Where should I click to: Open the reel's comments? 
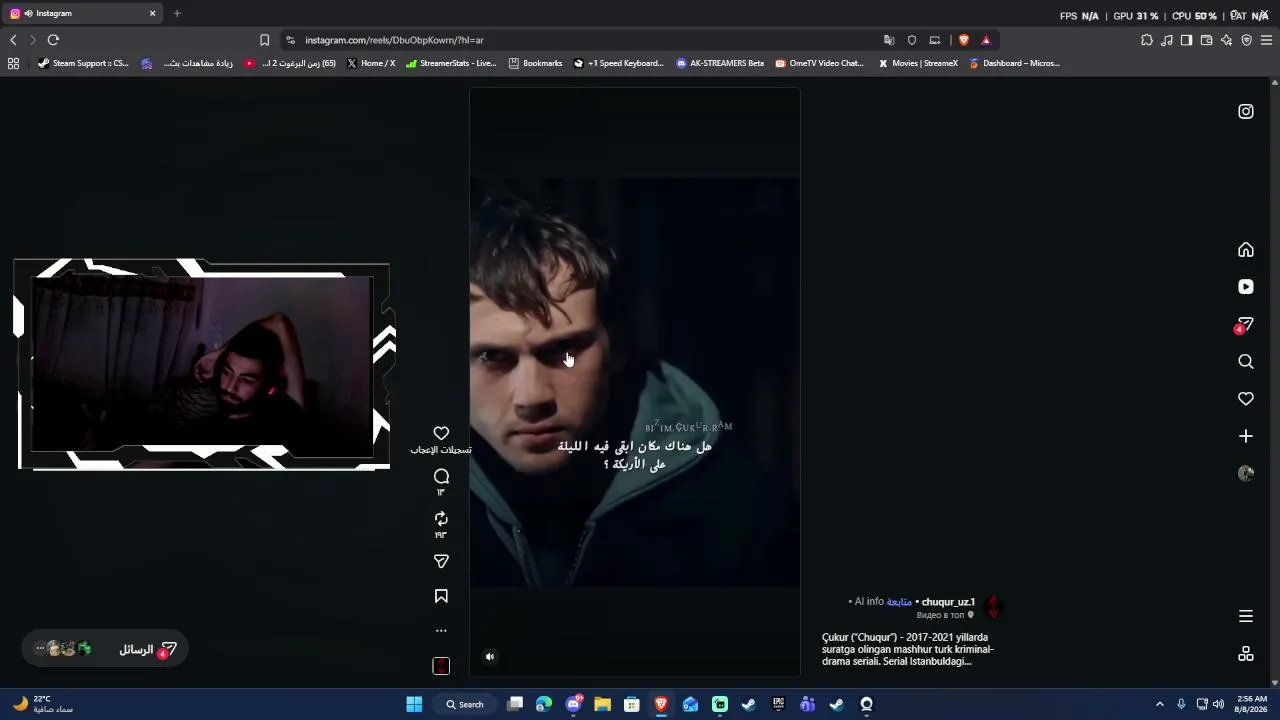coord(441,476)
